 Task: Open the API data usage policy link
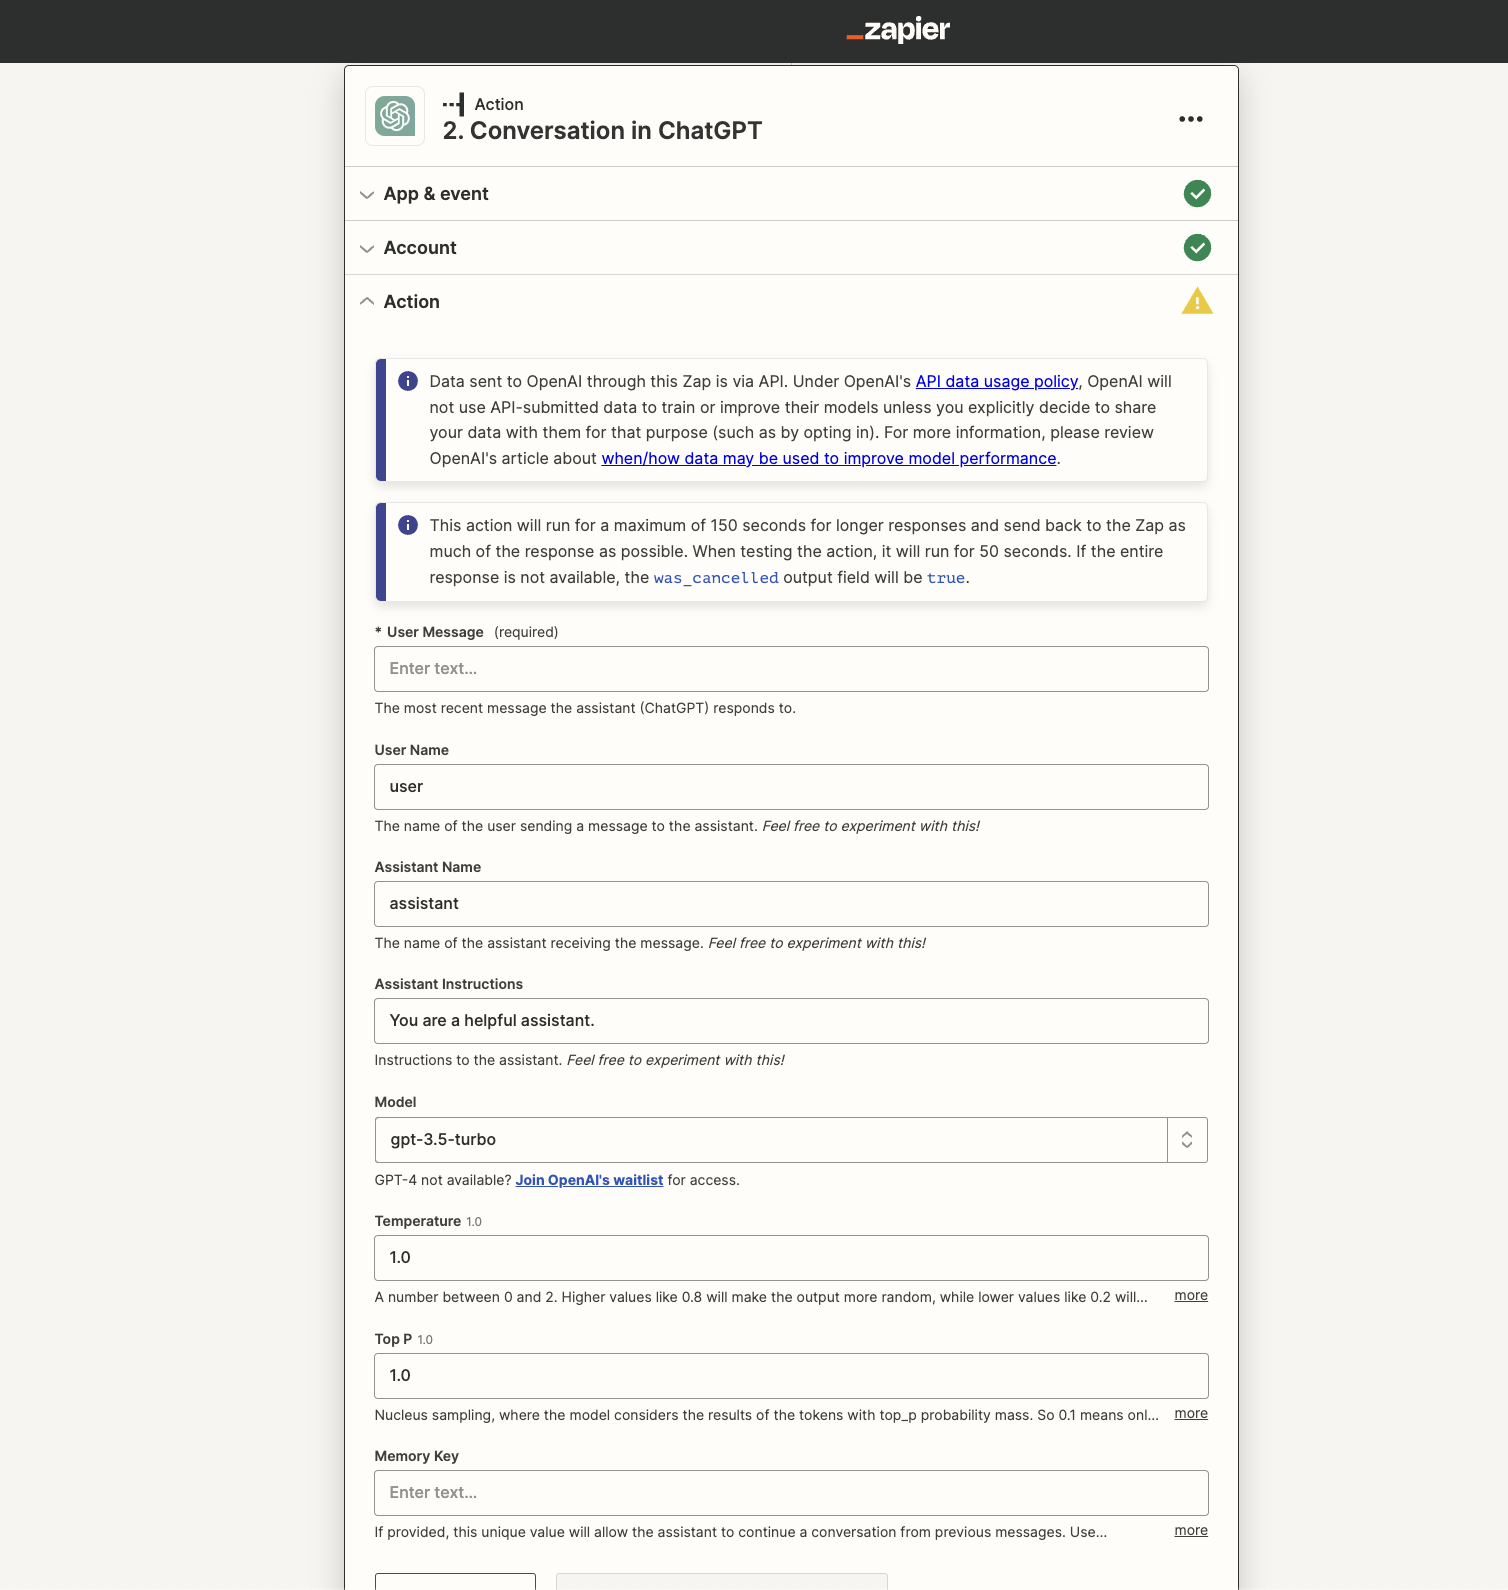996,381
